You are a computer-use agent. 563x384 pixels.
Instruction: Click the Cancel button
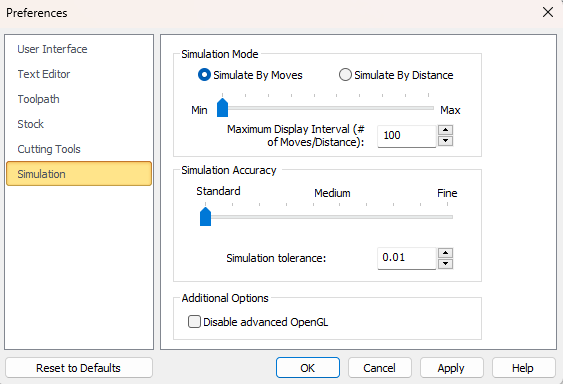point(380,367)
